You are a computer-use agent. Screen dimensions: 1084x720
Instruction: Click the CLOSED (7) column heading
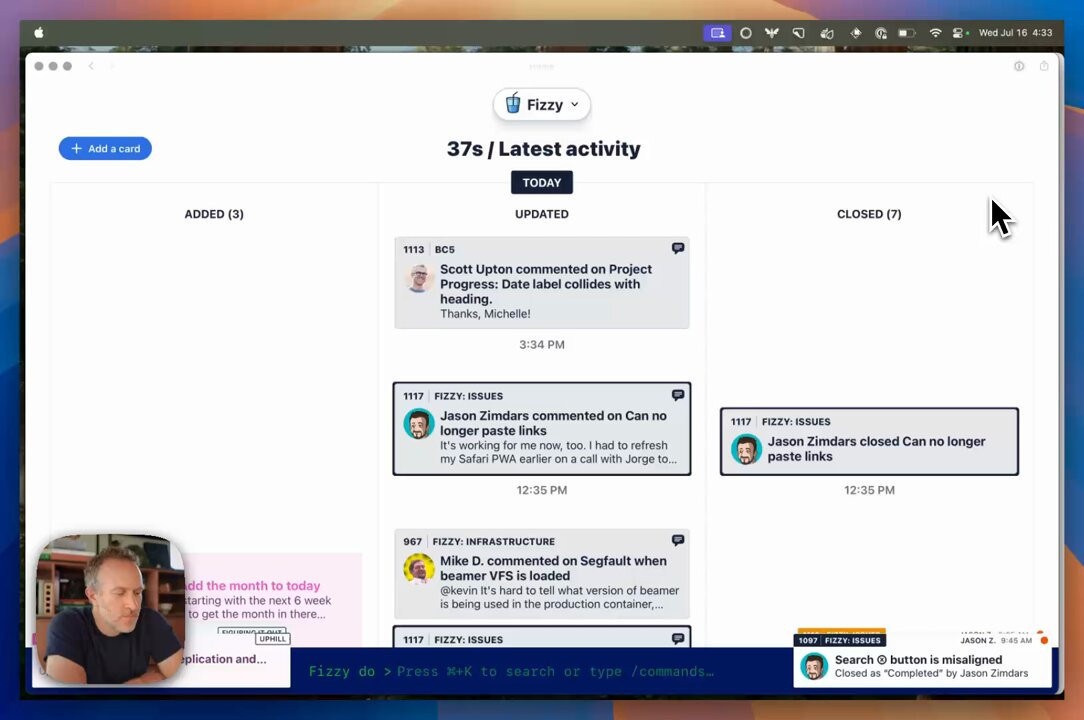[869, 214]
